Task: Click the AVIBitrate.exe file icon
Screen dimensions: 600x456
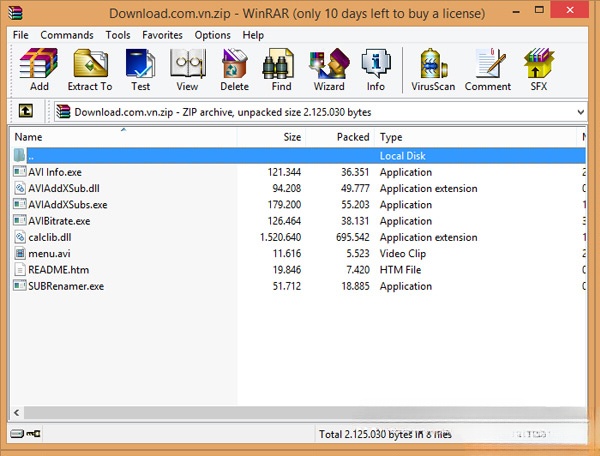Action: [x=20, y=220]
